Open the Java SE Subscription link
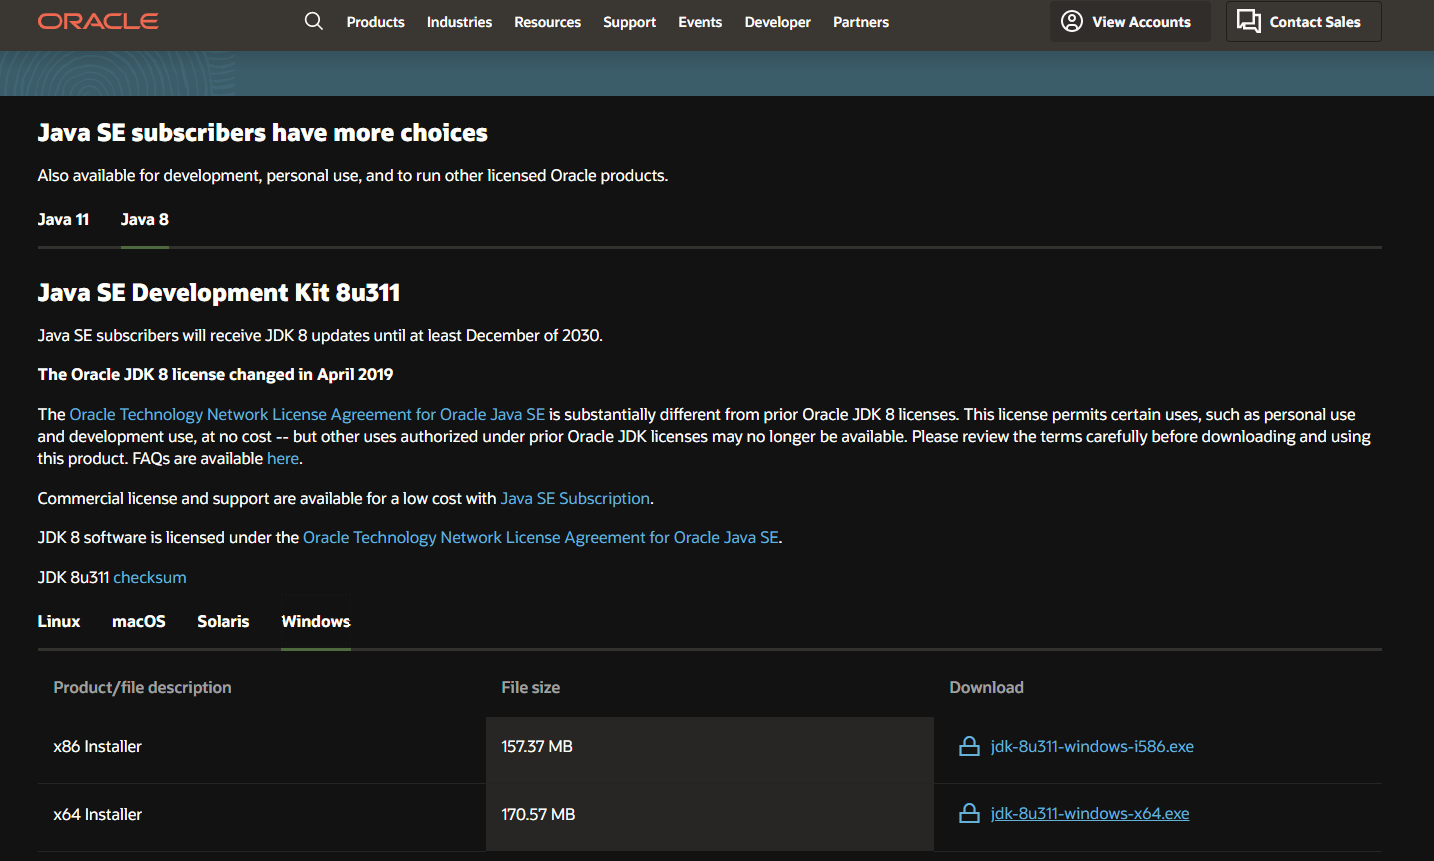1434x861 pixels. [575, 498]
